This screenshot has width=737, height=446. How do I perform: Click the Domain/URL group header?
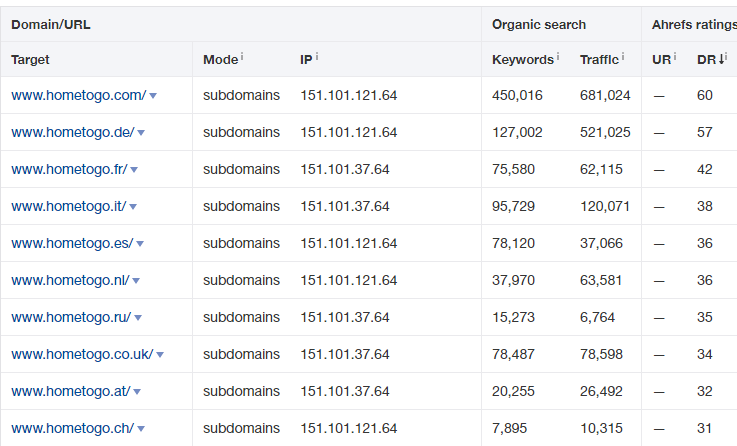click(51, 24)
